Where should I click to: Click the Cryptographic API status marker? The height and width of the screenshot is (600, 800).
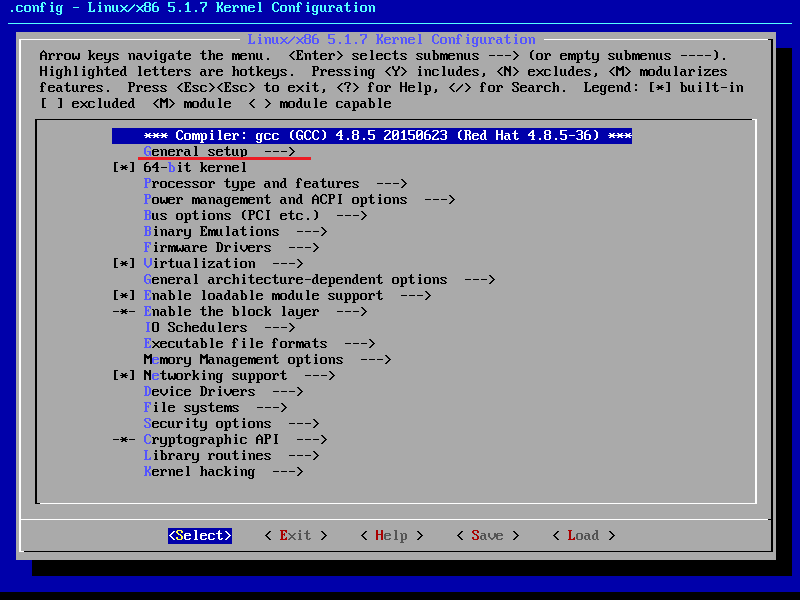coord(124,440)
